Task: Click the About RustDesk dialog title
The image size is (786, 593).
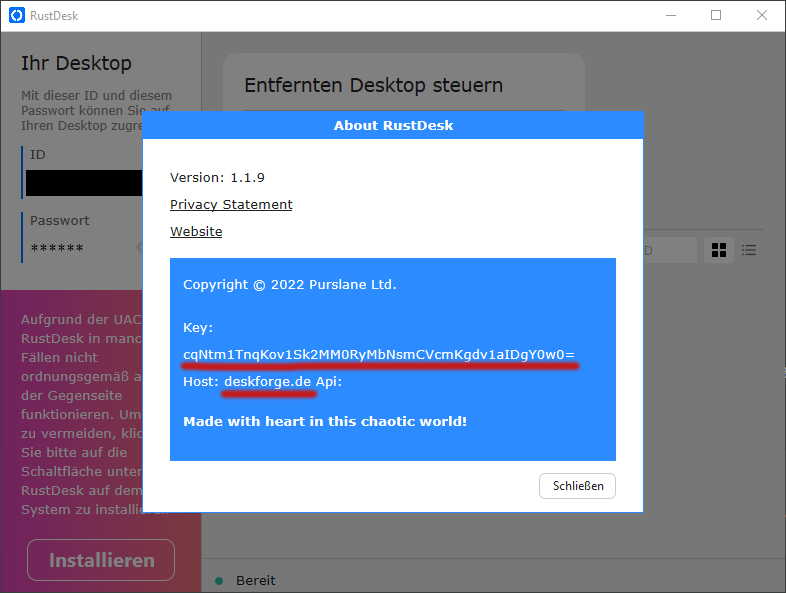Action: pyautogui.click(x=393, y=125)
